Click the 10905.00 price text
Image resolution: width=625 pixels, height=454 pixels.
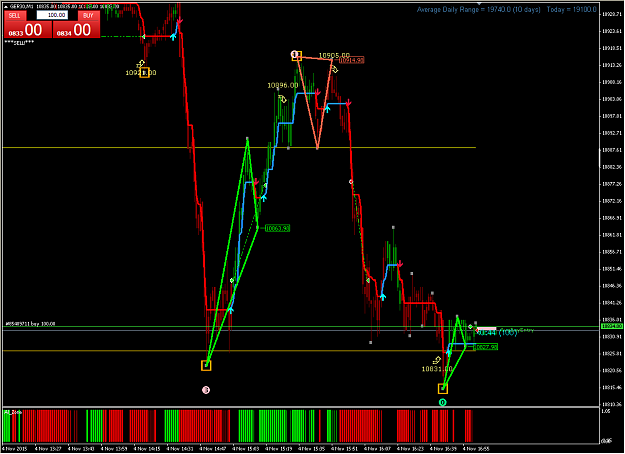click(x=334, y=55)
